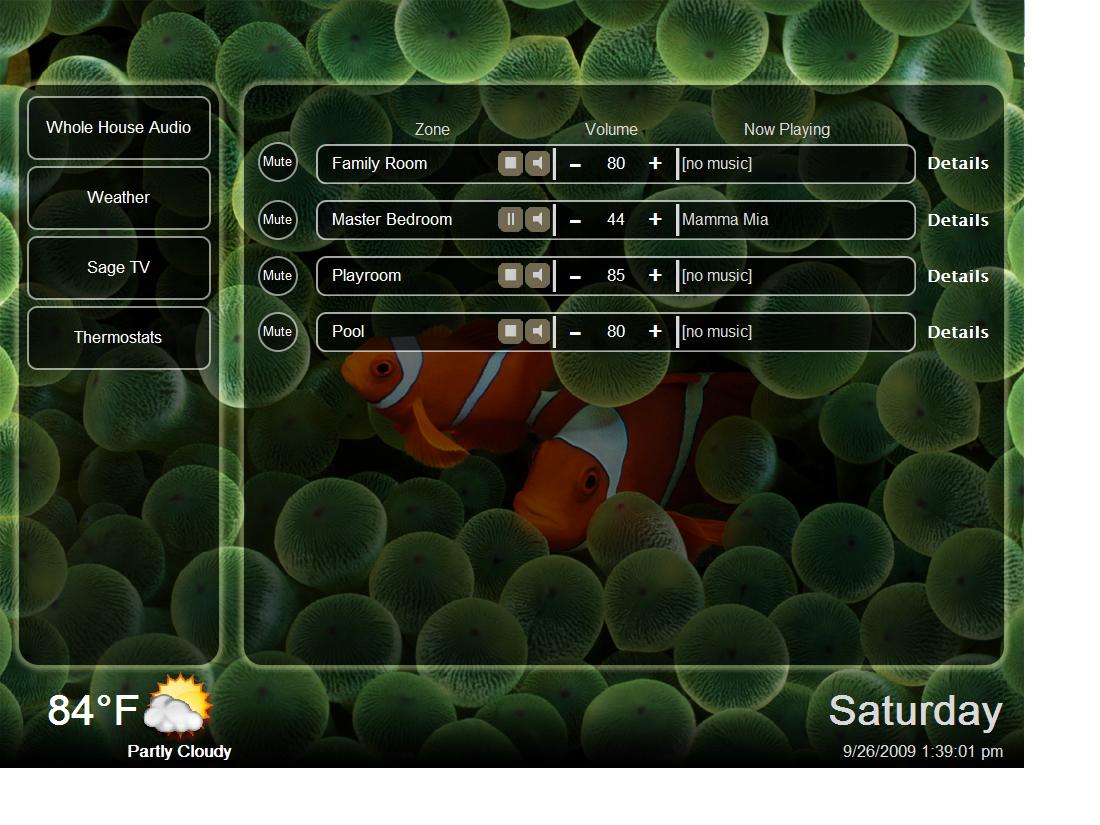
Task: Click the partly cloudy weather icon
Action: (x=178, y=705)
